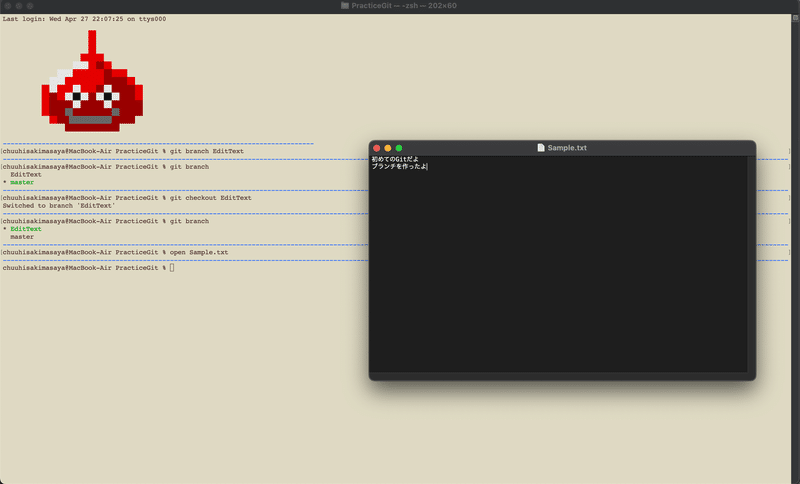Click the document icon beside the Sample.txt title

tap(541, 147)
